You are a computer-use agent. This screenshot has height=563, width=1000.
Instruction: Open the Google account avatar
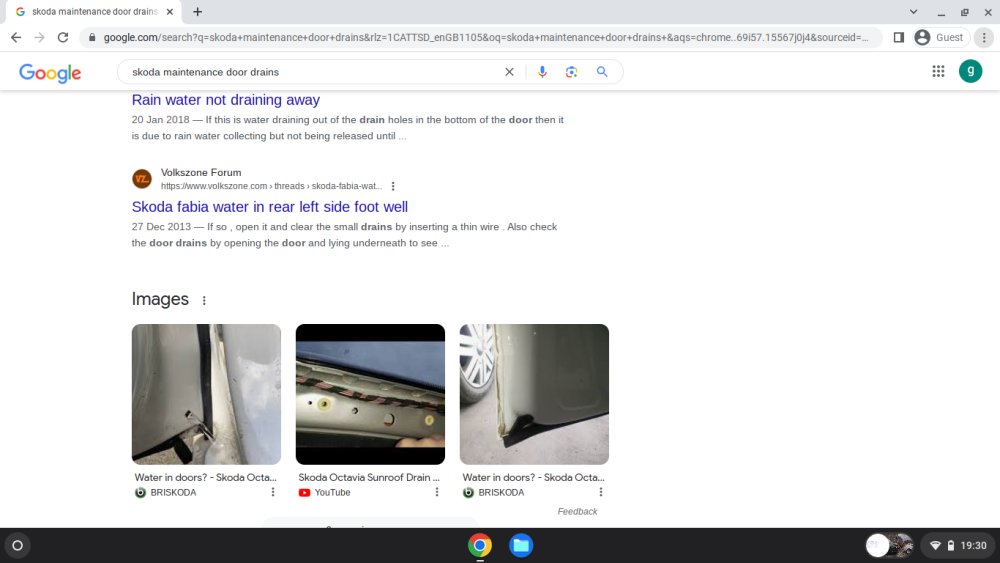(971, 71)
